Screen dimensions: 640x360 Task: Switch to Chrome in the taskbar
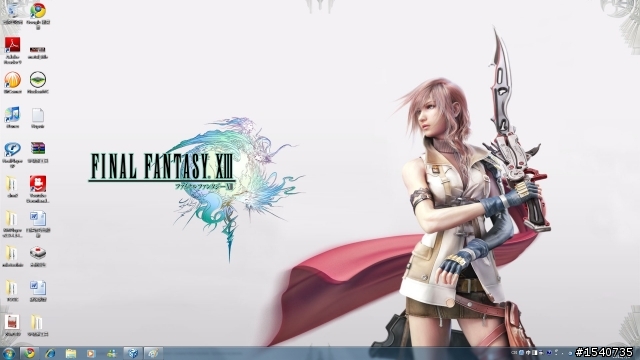(29, 353)
